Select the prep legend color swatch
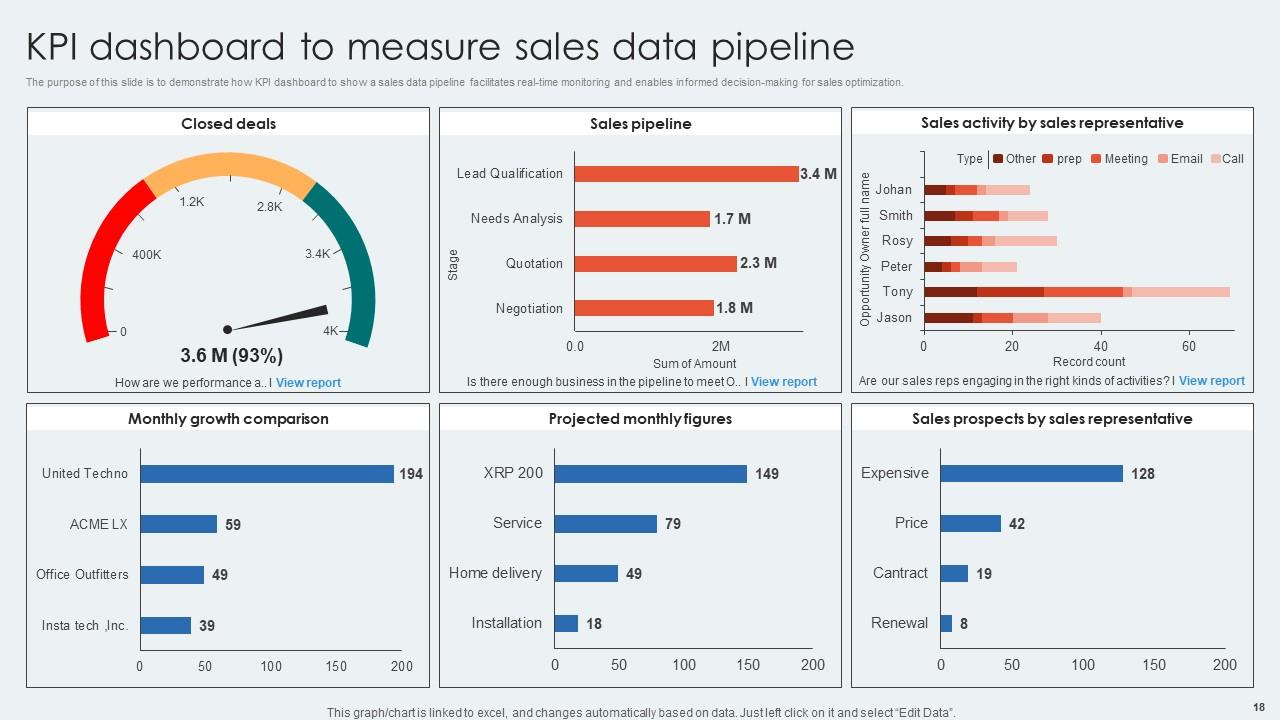1280x720 pixels. click(x=1048, y=159)
